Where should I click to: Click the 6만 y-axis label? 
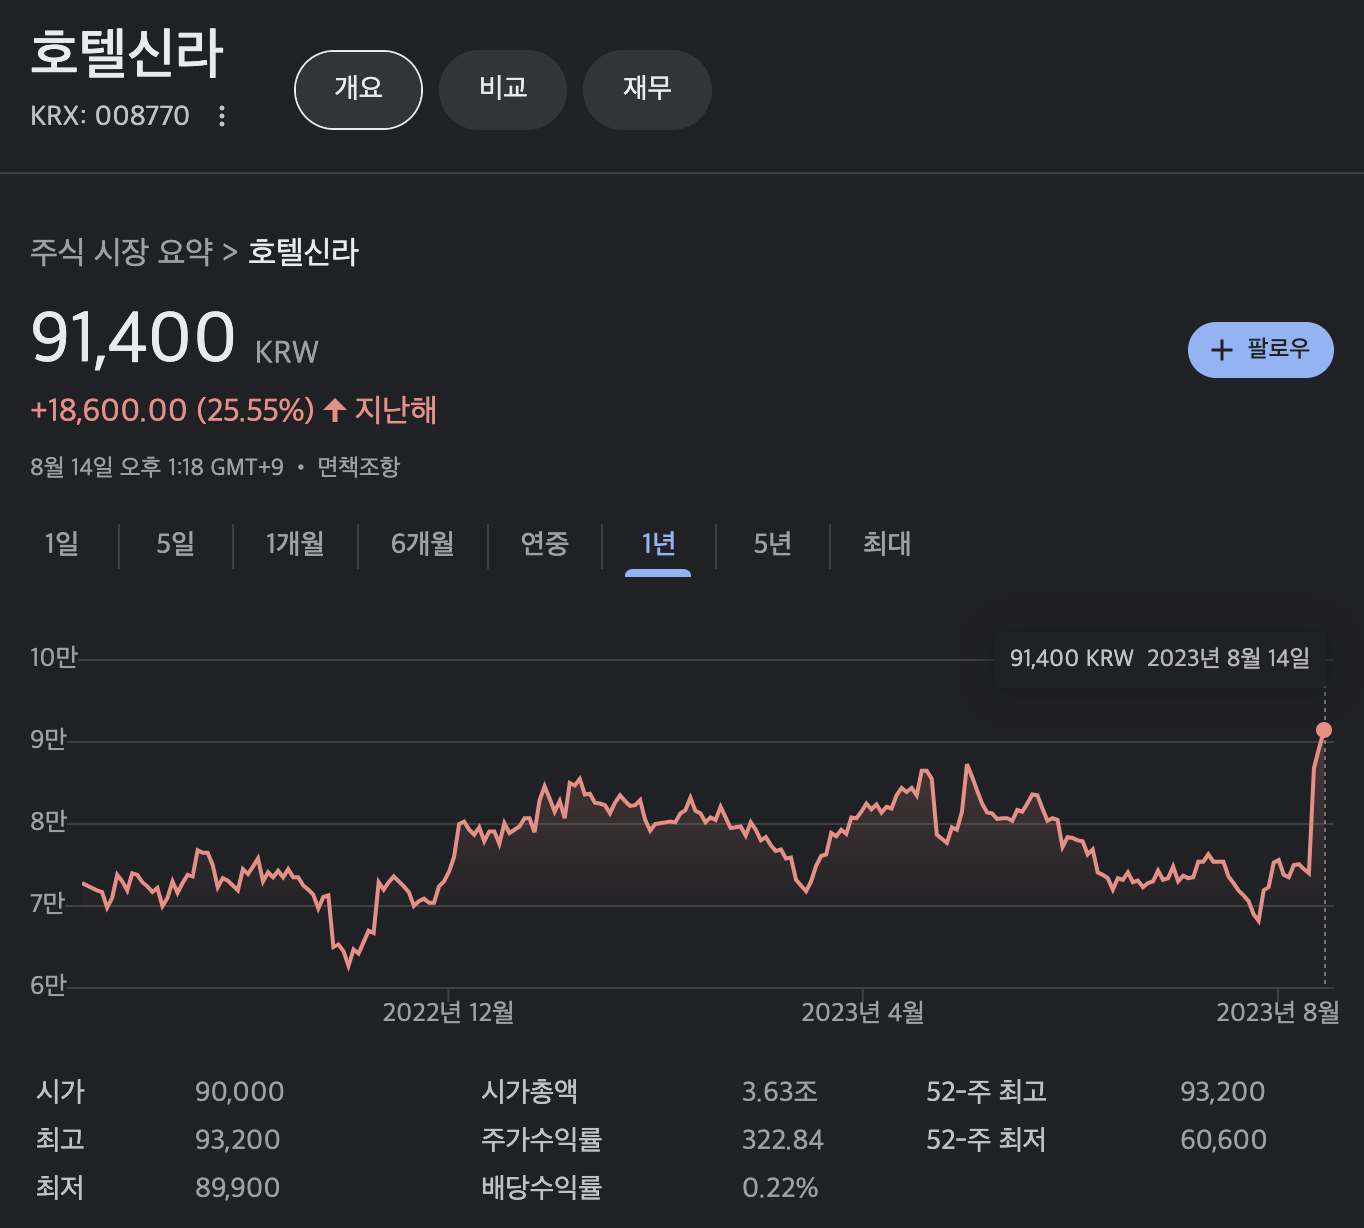(48, 985)
